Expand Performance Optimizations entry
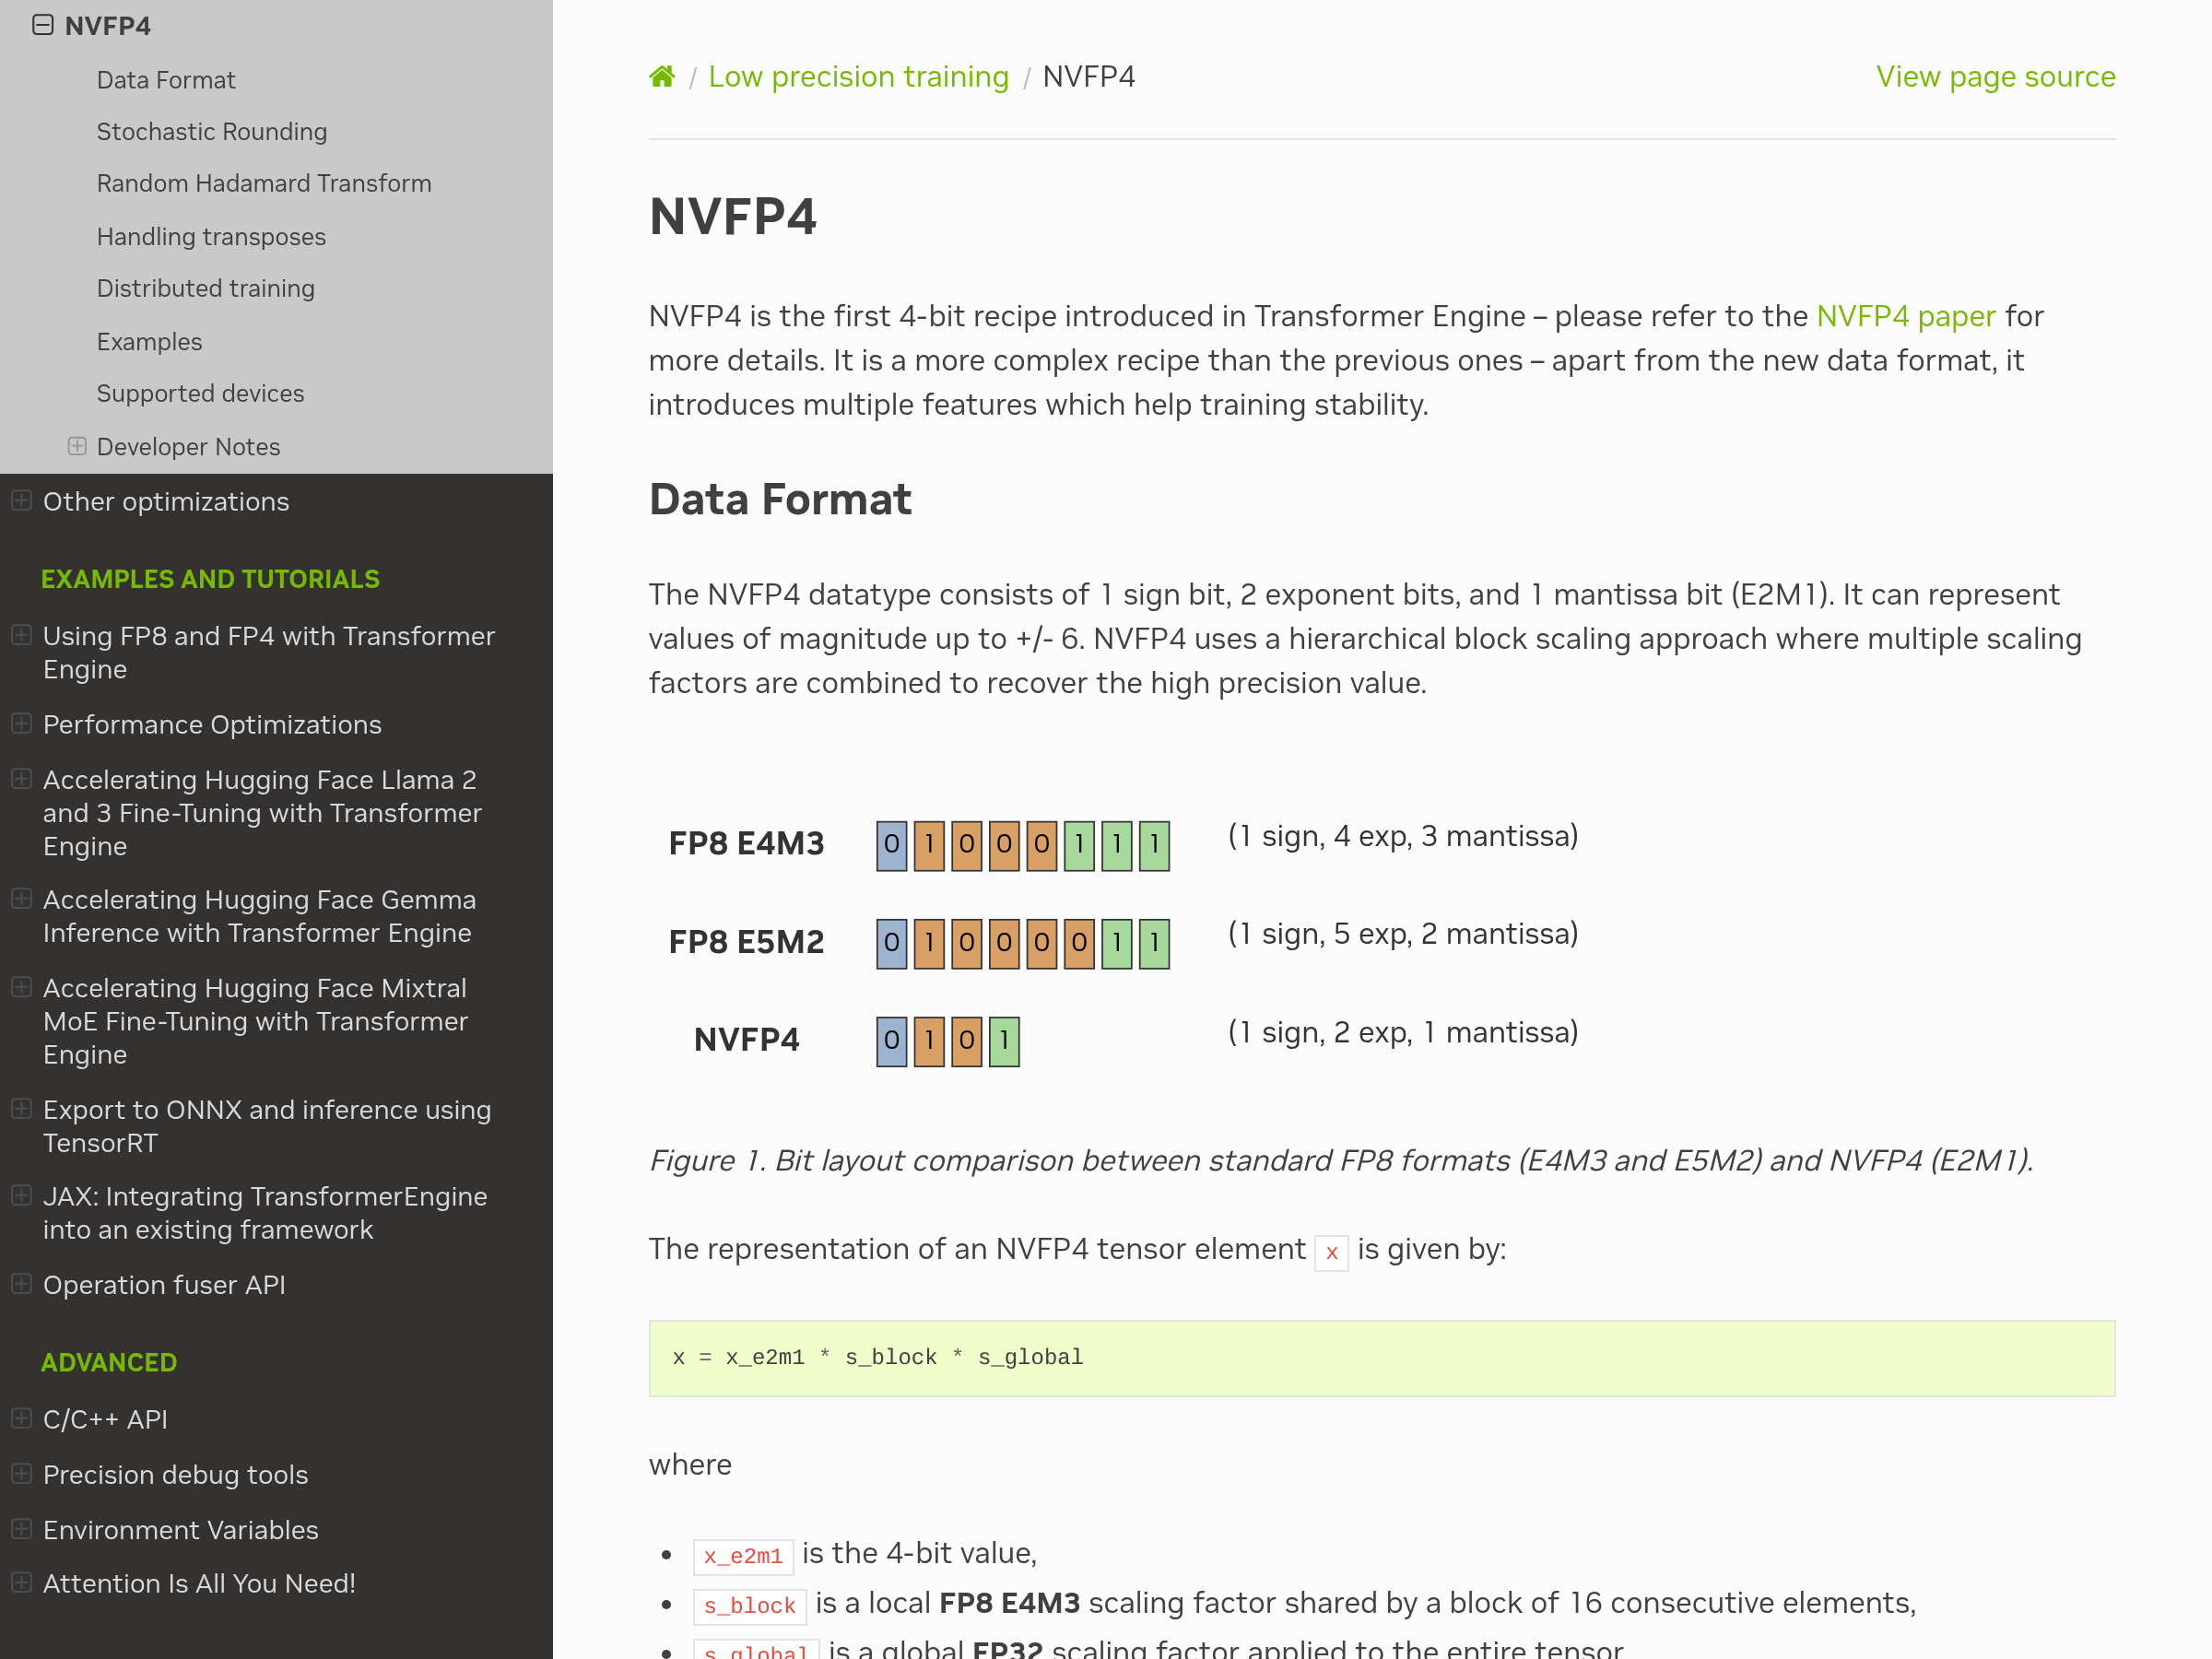Viewport: 2212px width, 1659px height. (x=21, y=723)
